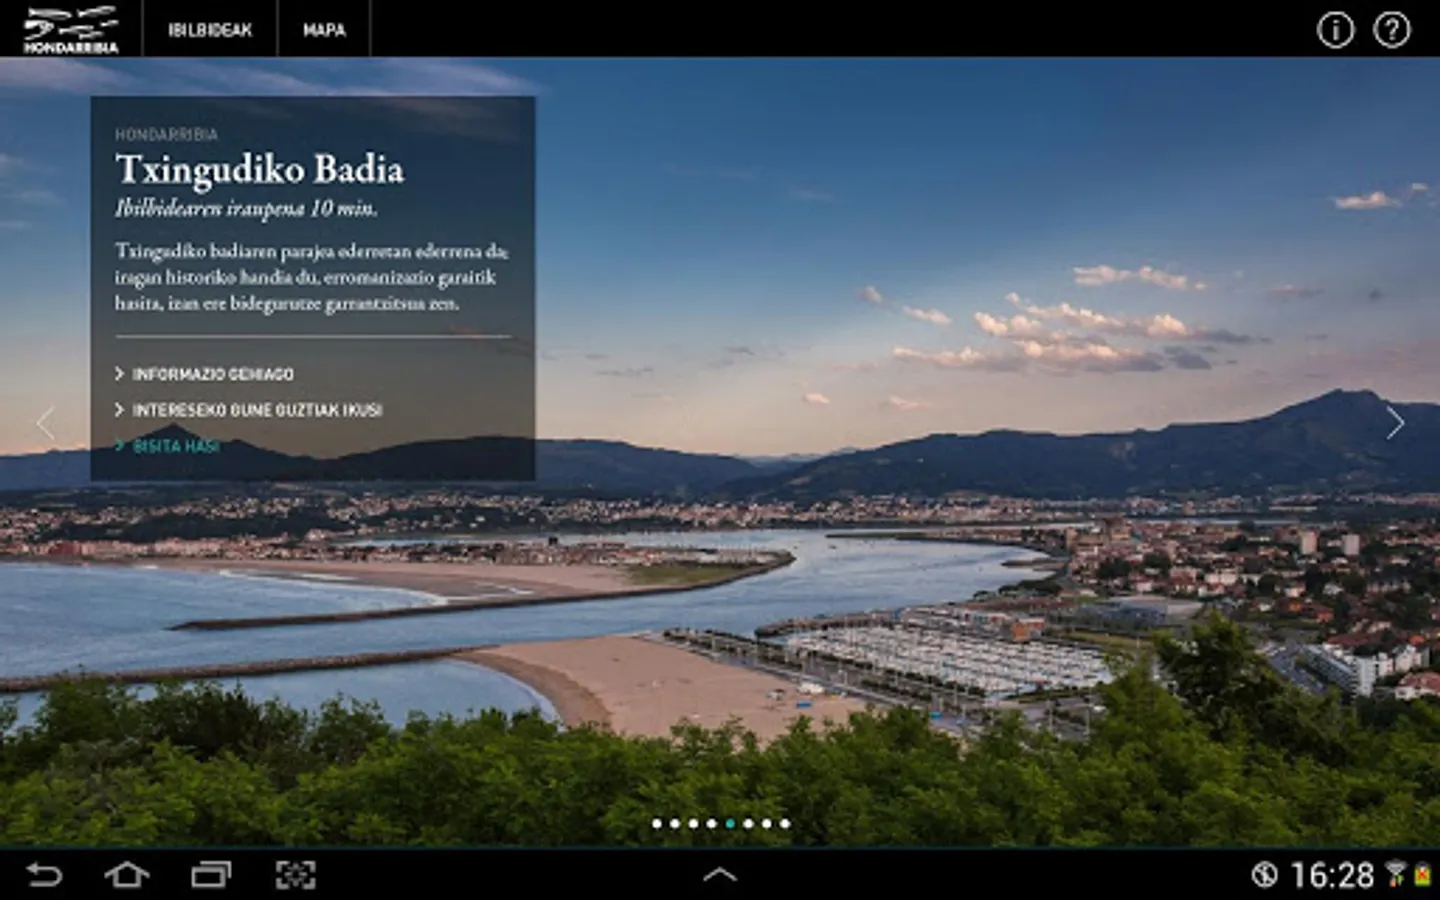
Task: Select the seventh carousel dot
Action: tap(766, 824)
